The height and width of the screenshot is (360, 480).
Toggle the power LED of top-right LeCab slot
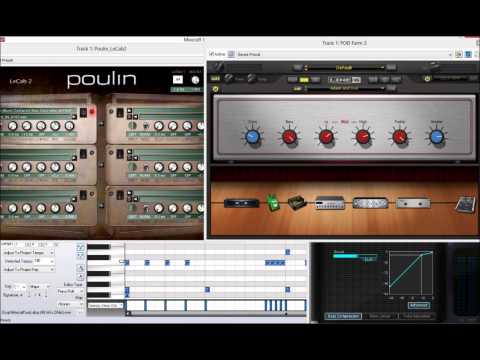111,112
